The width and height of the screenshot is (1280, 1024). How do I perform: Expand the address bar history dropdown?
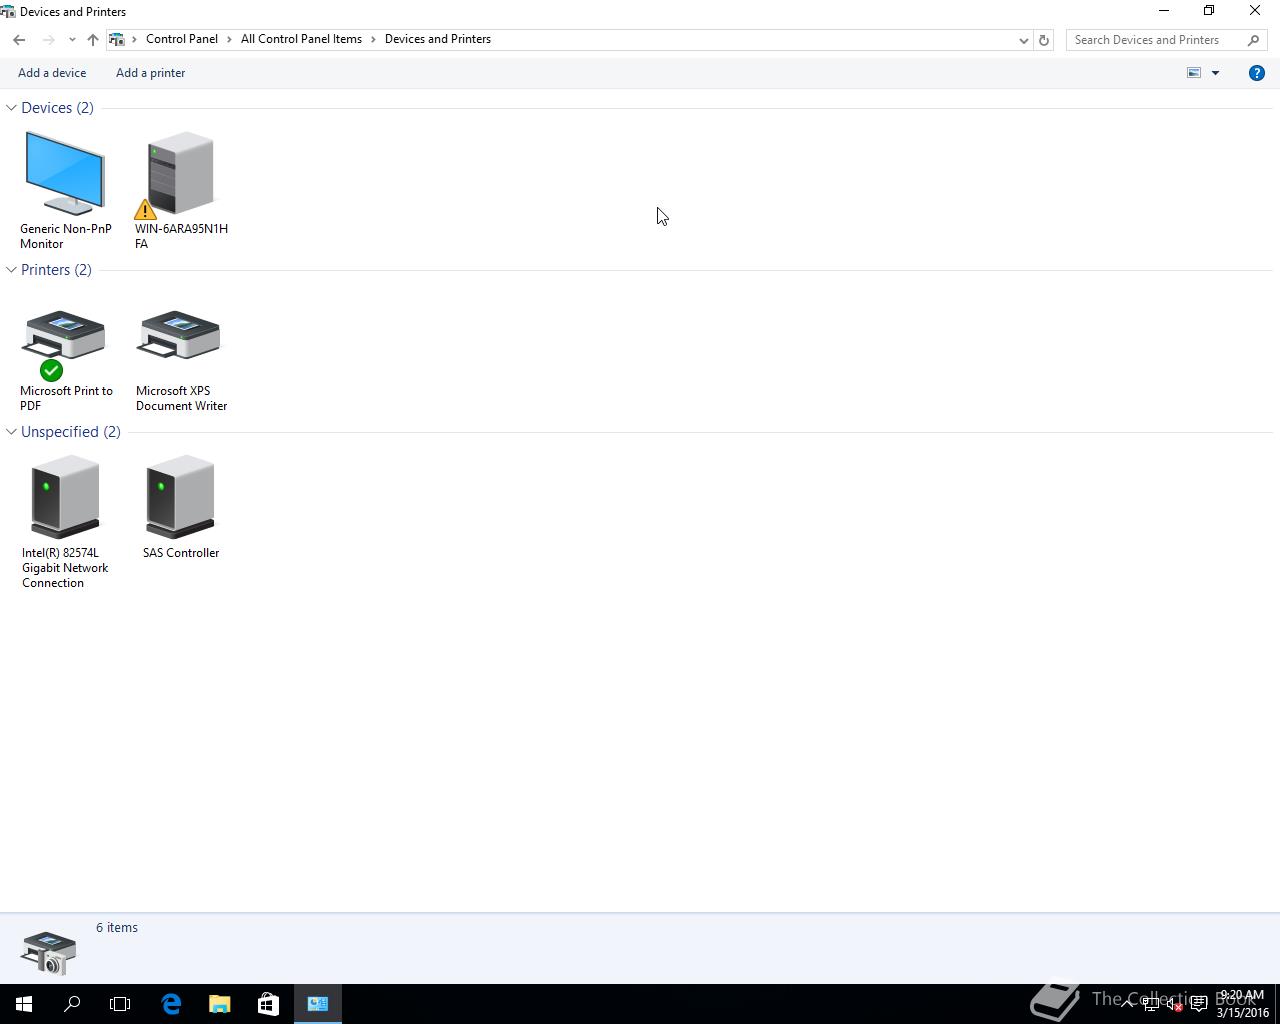click(x=1023, y=40)
